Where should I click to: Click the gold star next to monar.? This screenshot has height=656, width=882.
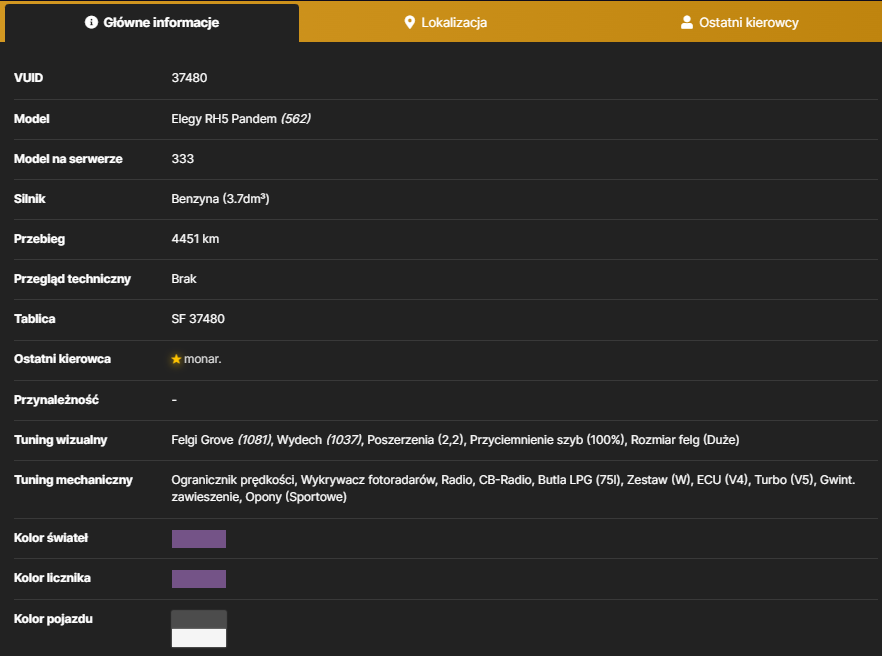(176, 359)
